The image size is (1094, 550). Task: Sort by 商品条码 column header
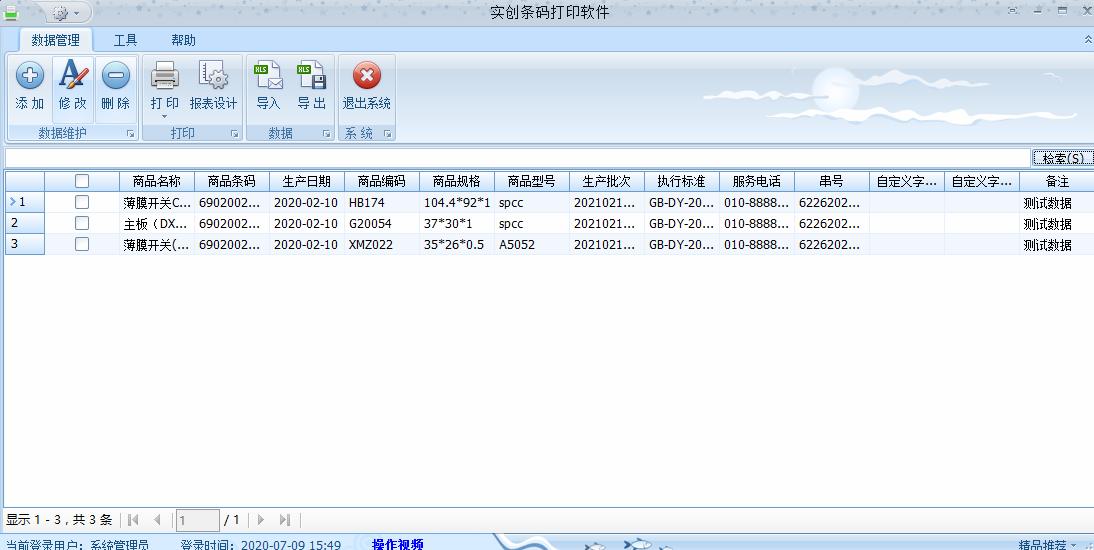232,181
